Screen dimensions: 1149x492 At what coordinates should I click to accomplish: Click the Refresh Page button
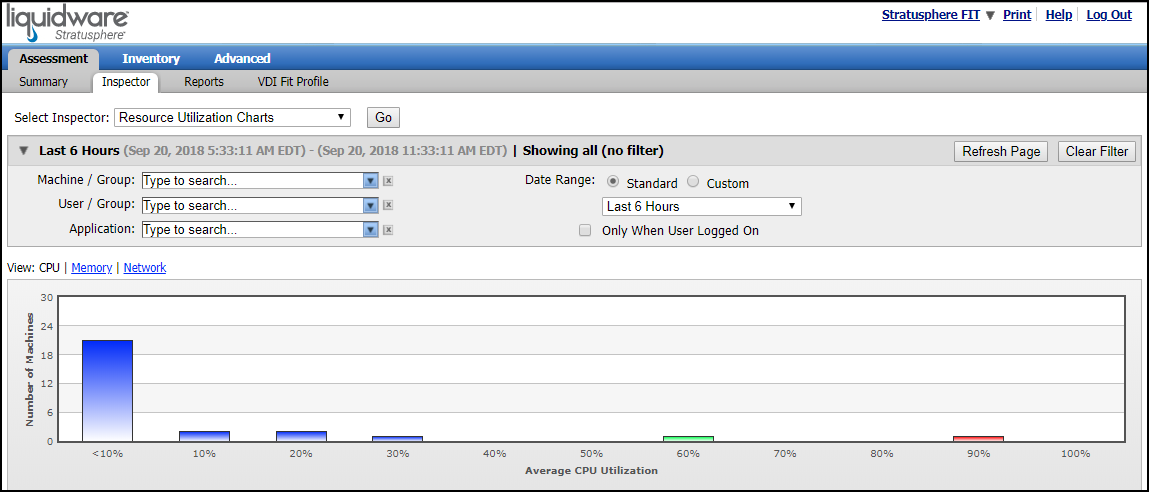pos(1001,152)
